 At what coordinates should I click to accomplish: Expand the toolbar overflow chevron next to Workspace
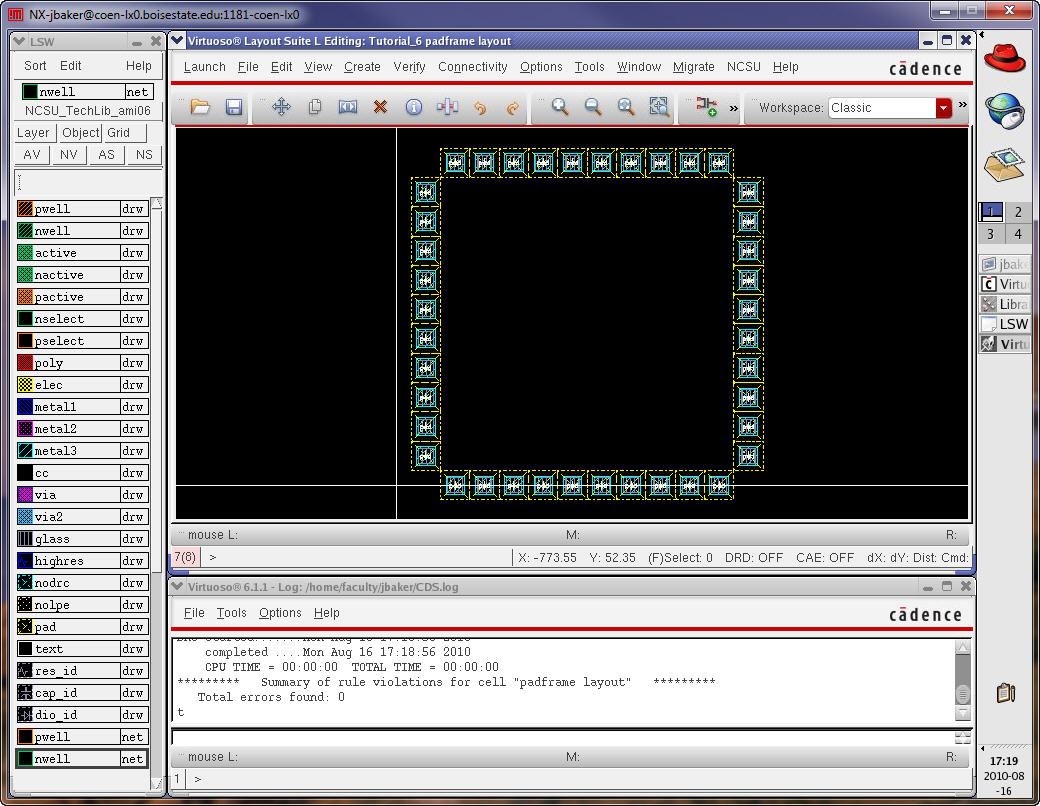click(734, 107)
